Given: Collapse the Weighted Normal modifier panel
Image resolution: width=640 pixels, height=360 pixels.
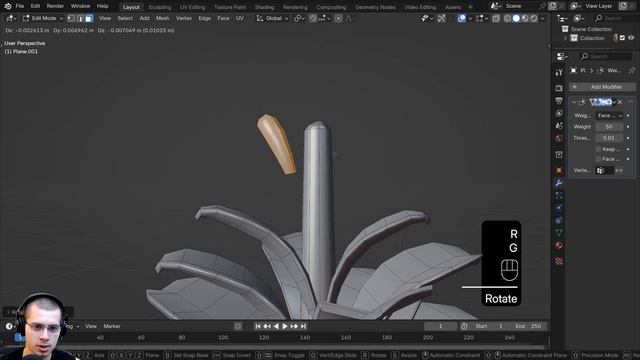Looking at the screenshot, I should pos(574,102).
